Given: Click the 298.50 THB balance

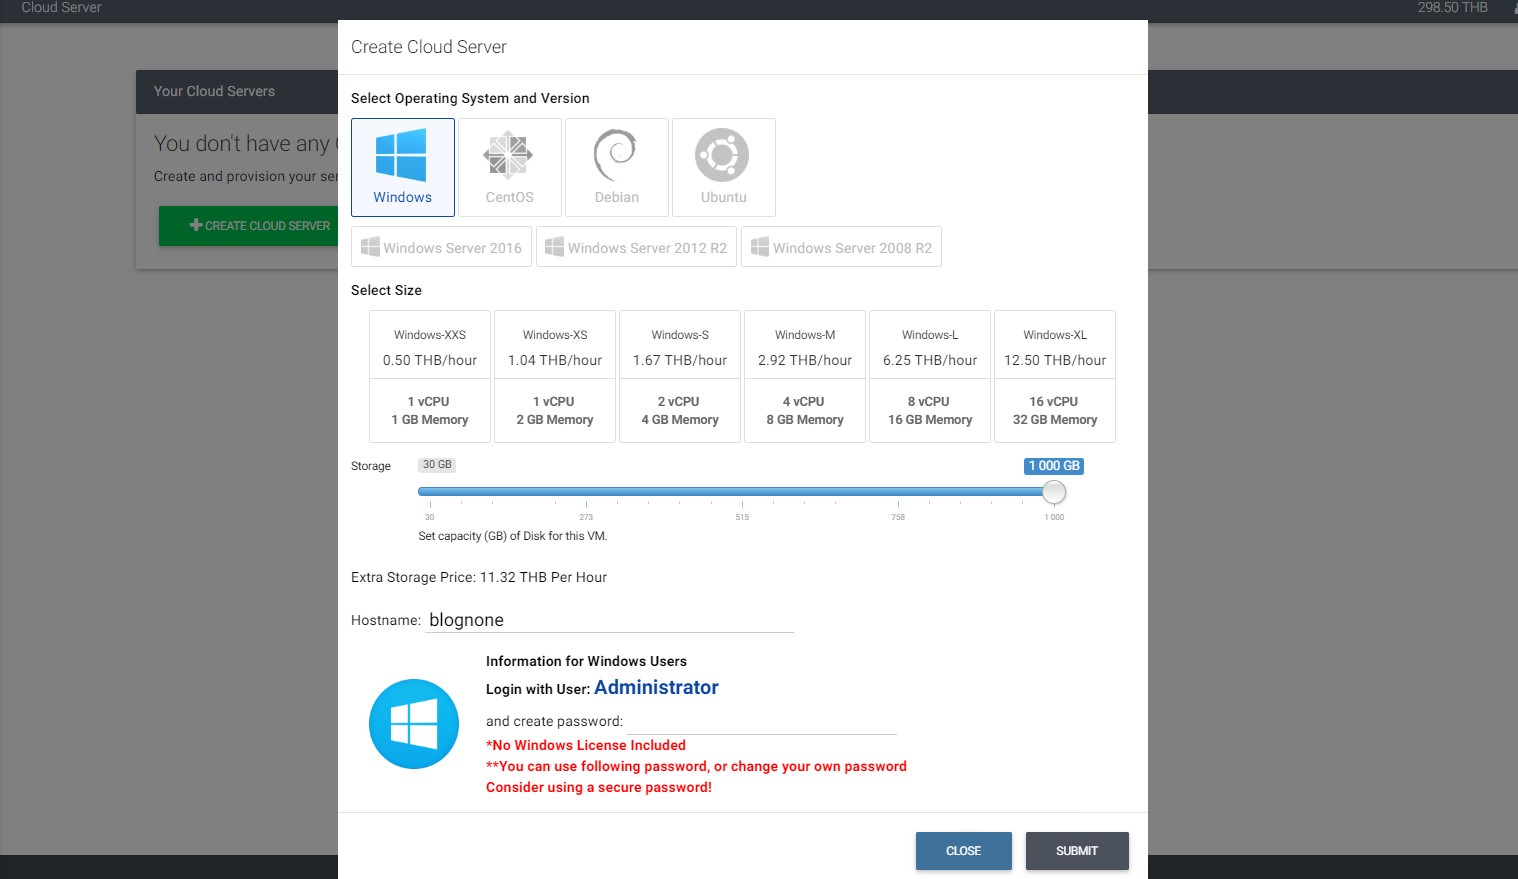Looking at the screenshot, I should pos(1452,8).
